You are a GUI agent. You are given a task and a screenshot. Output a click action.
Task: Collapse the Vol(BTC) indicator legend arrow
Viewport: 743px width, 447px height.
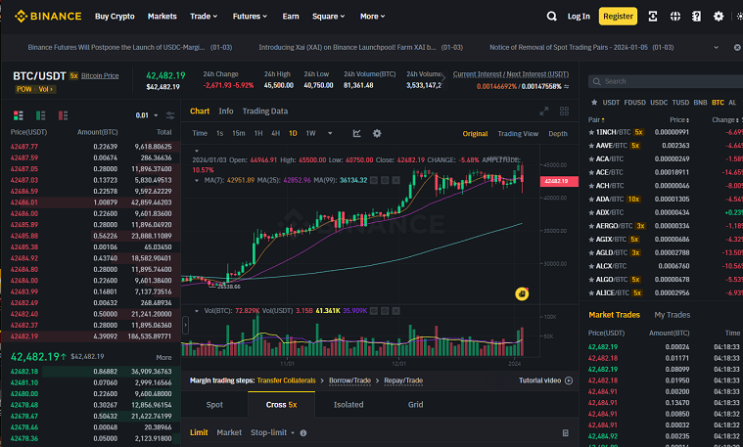pos(197,311)
